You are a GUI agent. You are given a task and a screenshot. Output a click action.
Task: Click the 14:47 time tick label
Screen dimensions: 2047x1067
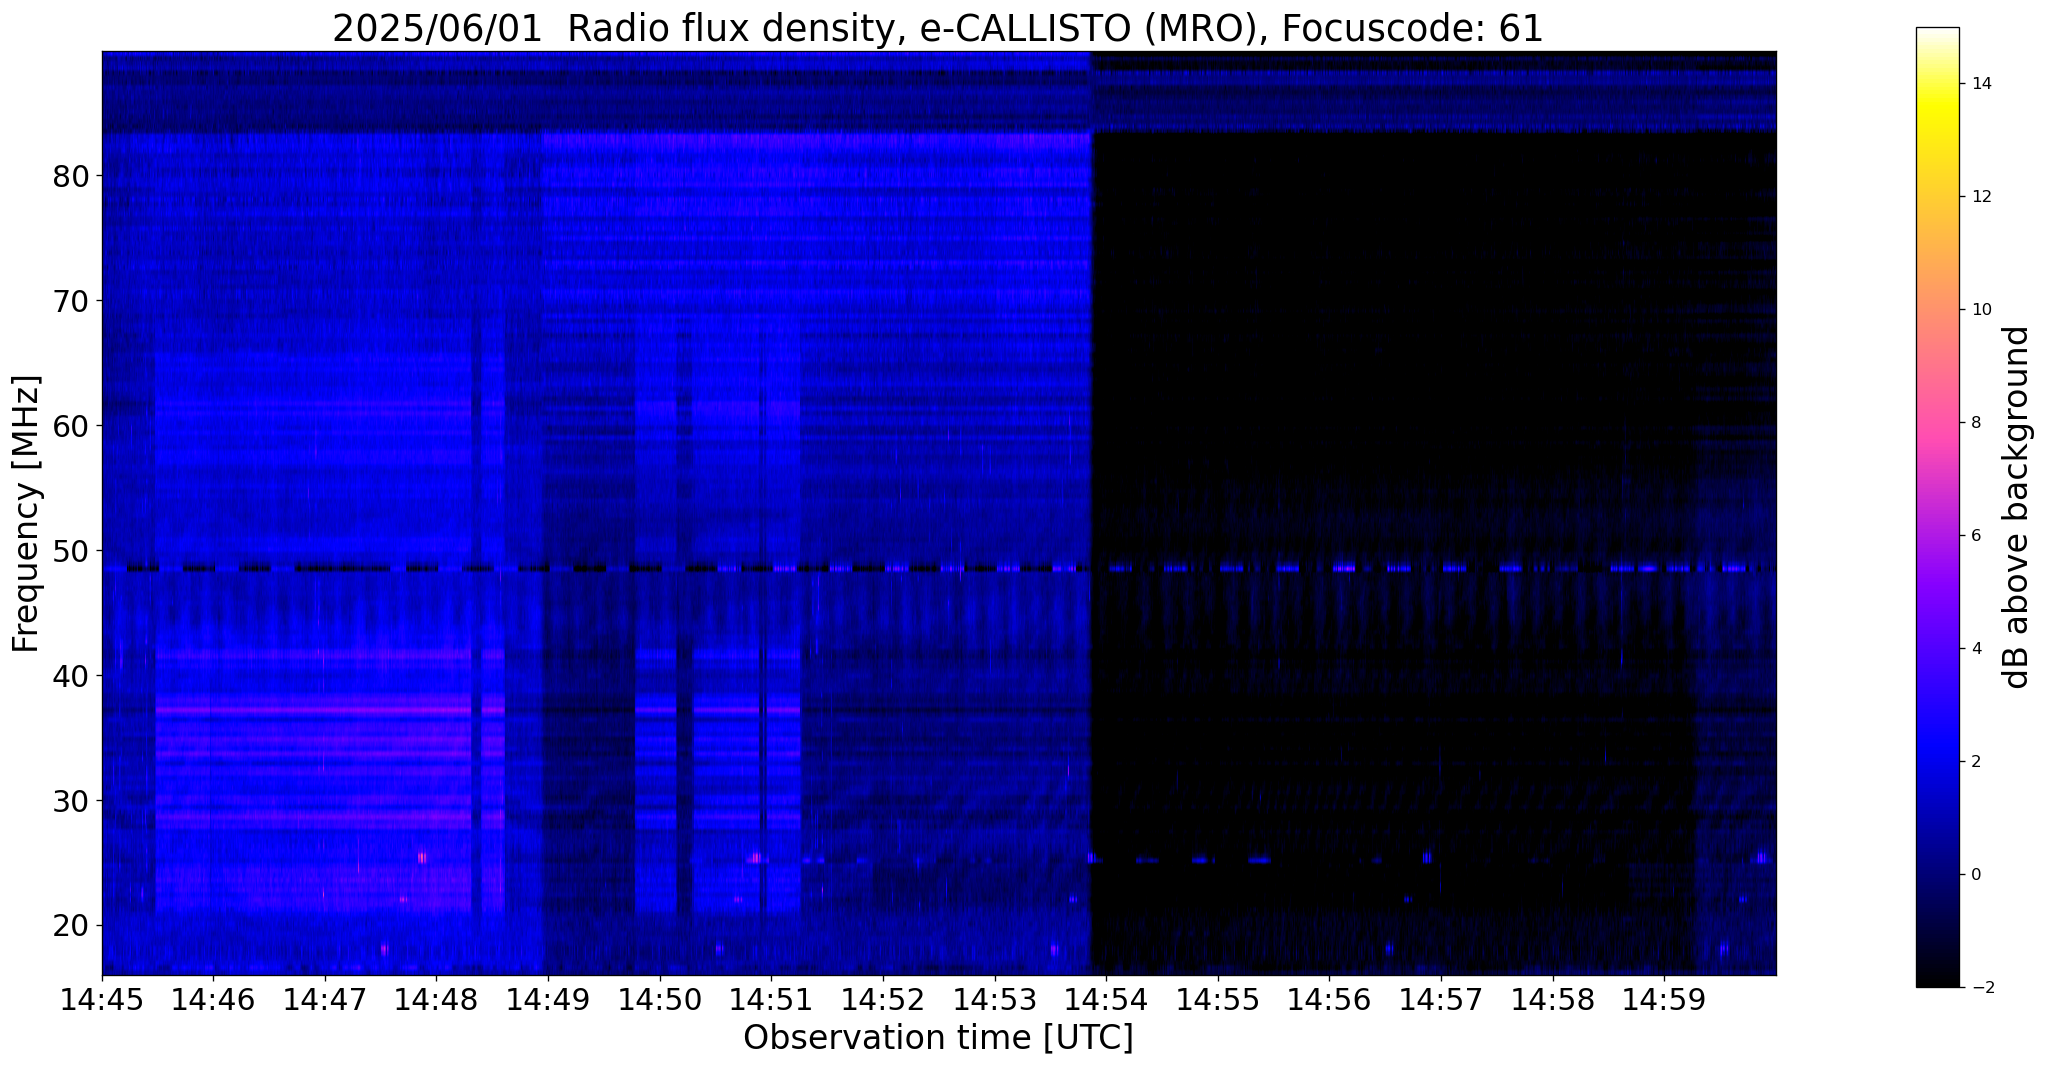point(325,1000)
